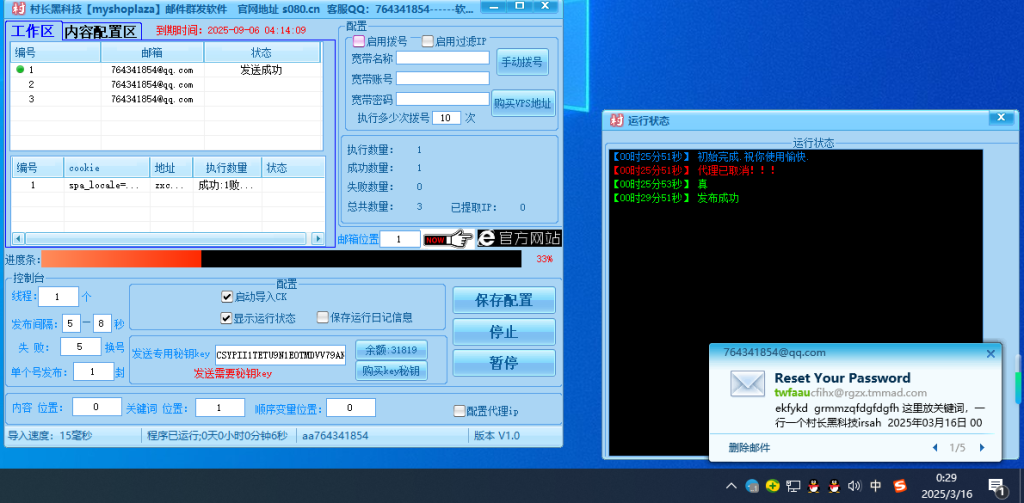Click the orange 进度条 progress bar
The image size is (1024, 503).
click(121, 259)
